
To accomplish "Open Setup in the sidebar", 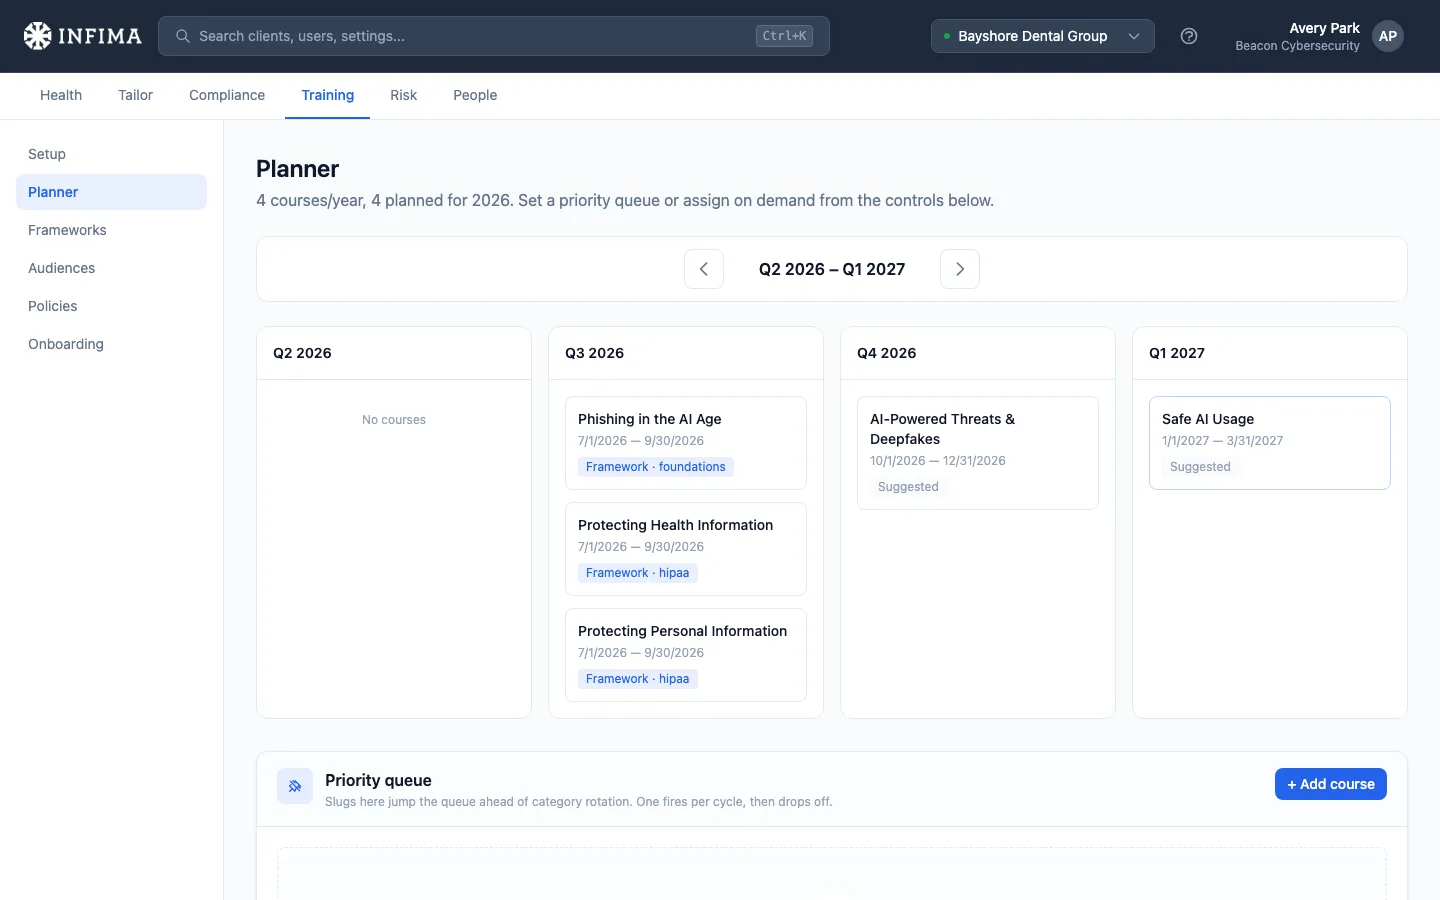I will 111,154.
